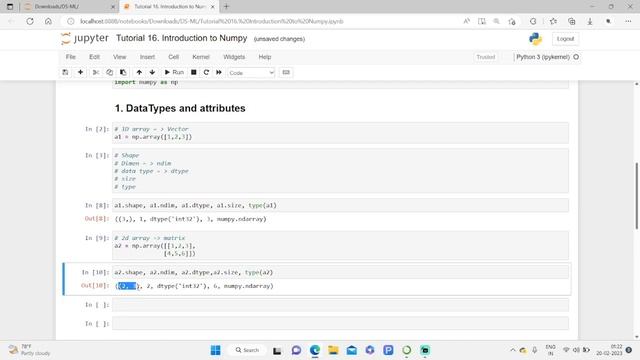Close the Tutorial 16 browser tab

212,7
